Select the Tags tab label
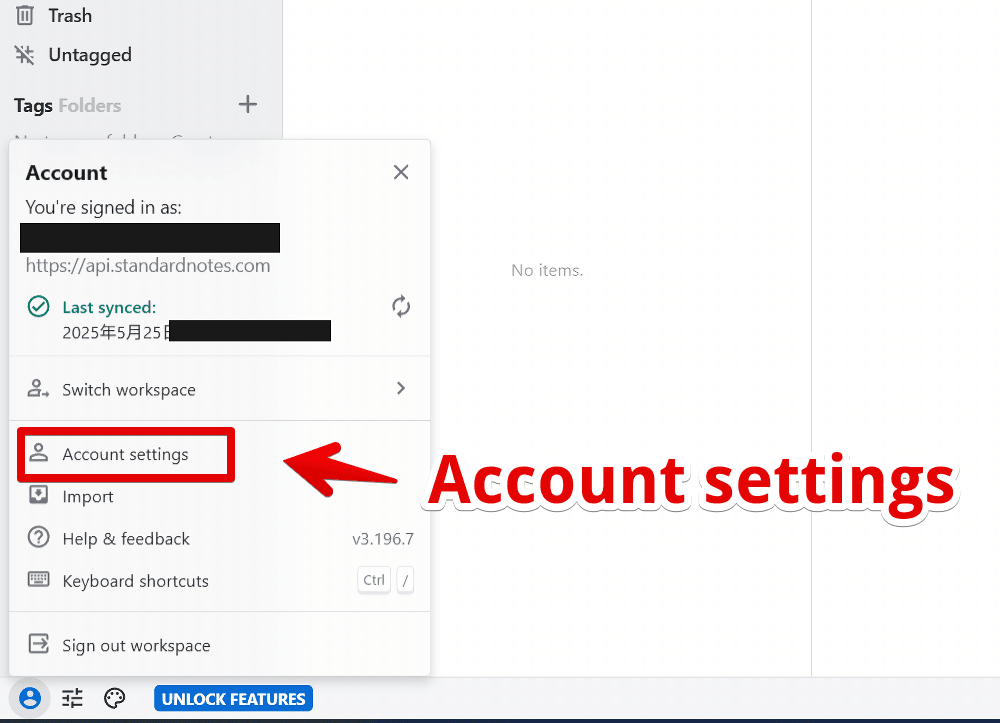Screen dimensions: 1000x723 33,105
